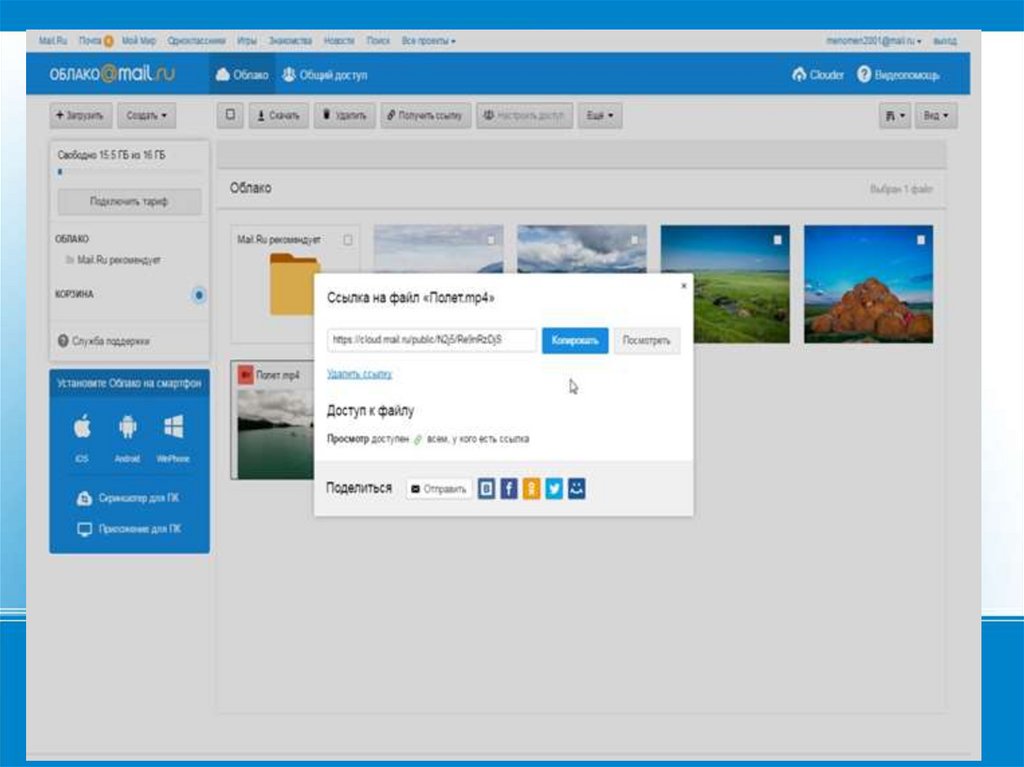The width and height of the screenshot is (1024, 767).
Task: Share via Мой Мир smiley icon
Action: tap(577, 488)
